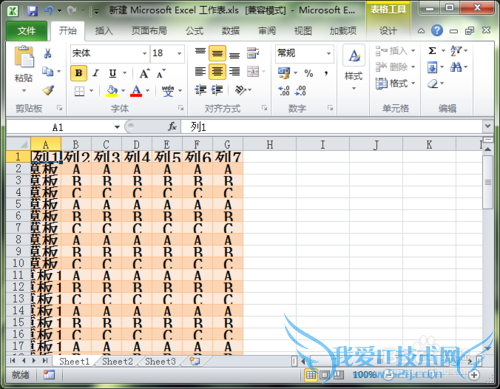Switch to the Page Layout tab

[x=149, y=31]
